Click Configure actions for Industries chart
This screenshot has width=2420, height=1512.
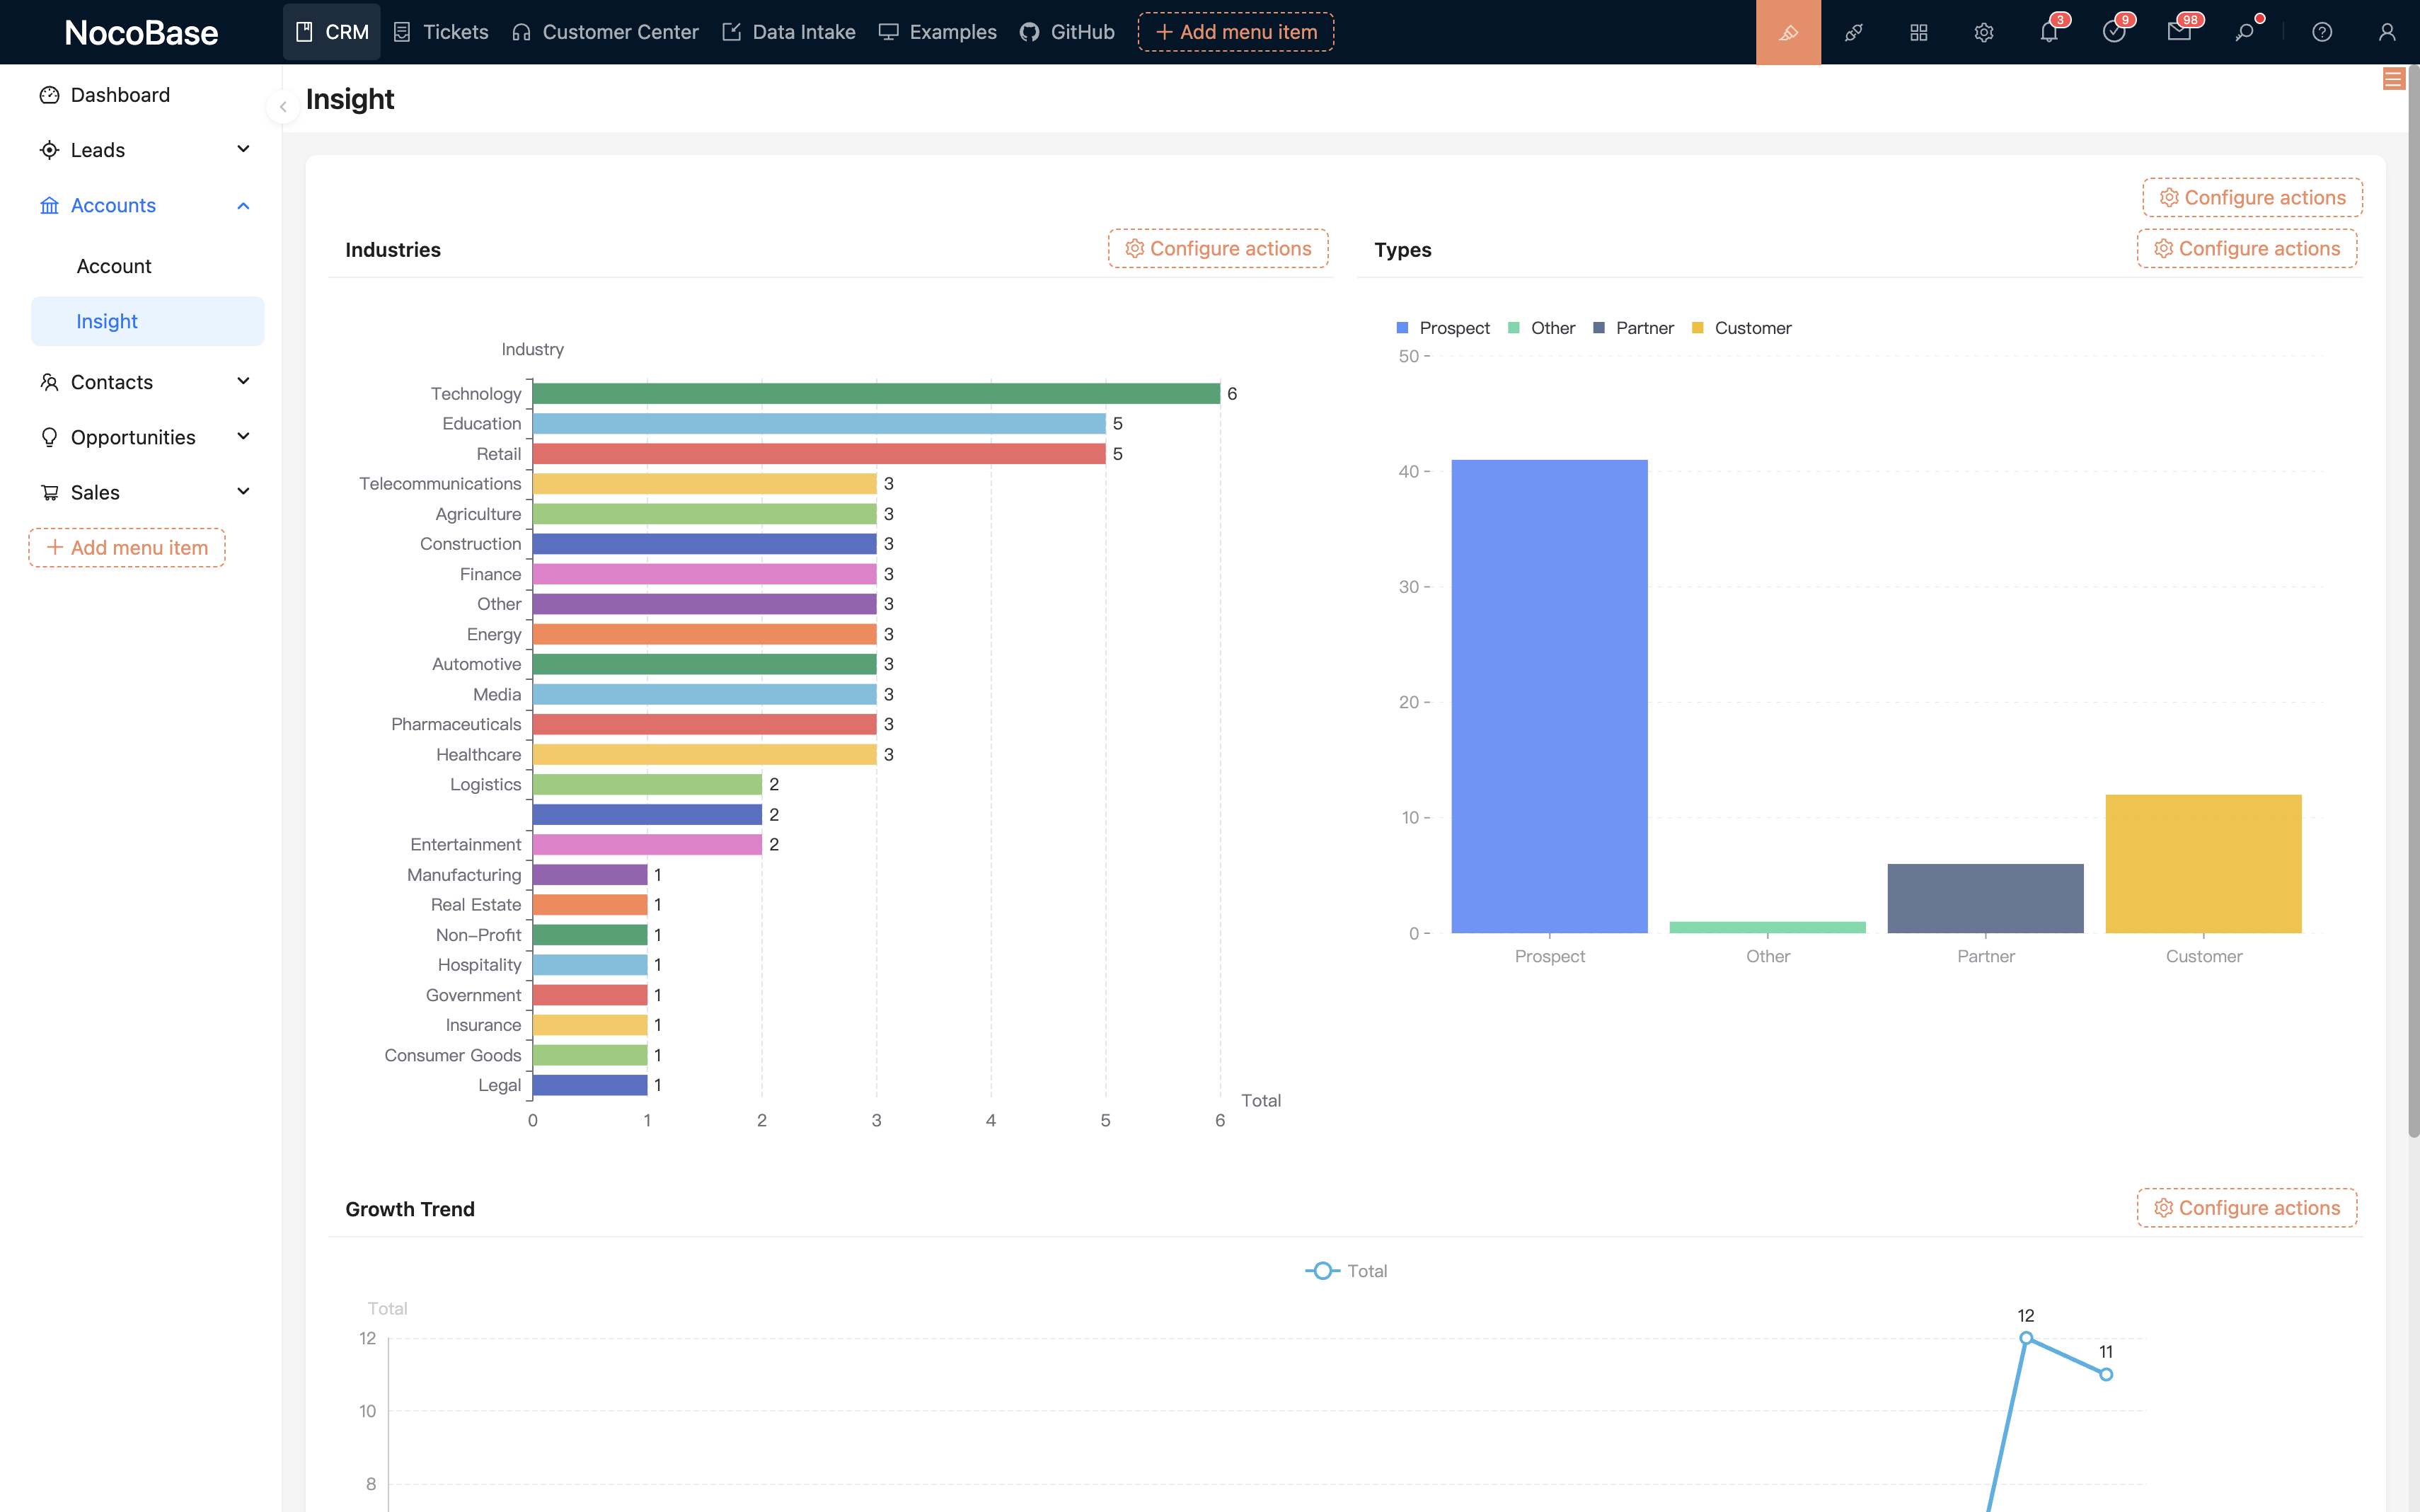click(x=1218, y=249)
